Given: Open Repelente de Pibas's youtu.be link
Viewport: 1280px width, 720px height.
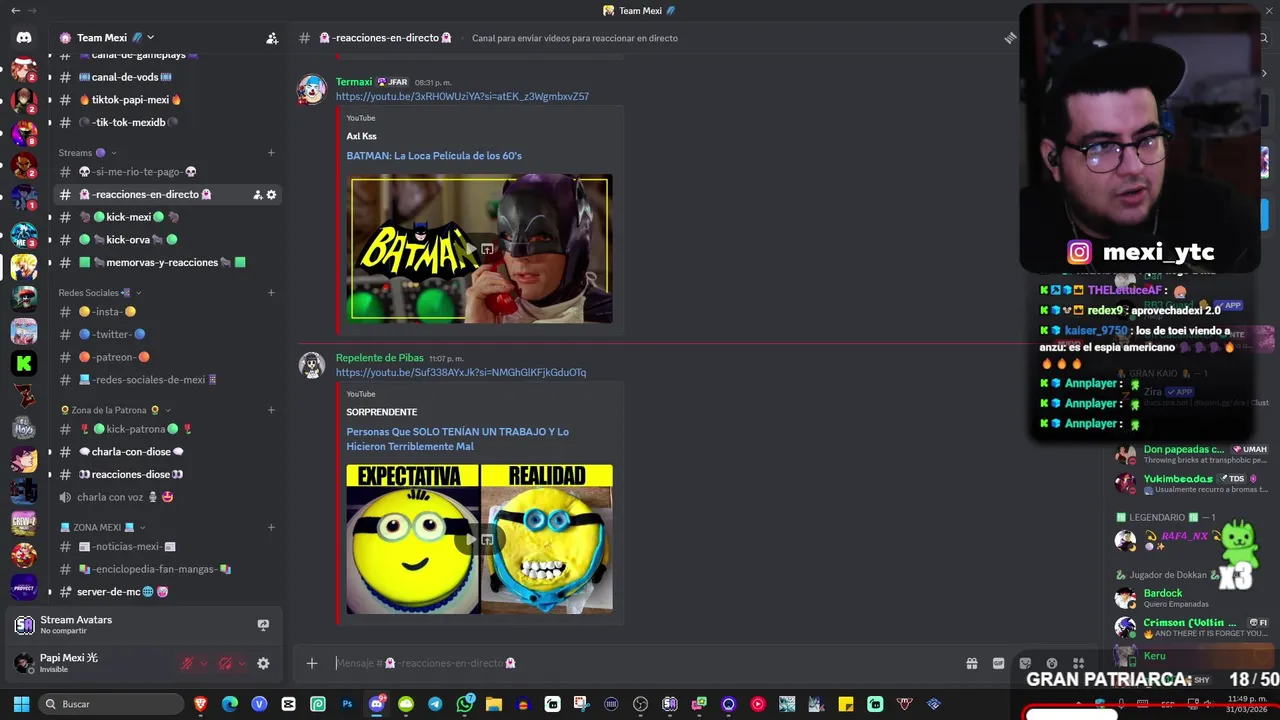Looking at the screenshot, I should 461,373.
